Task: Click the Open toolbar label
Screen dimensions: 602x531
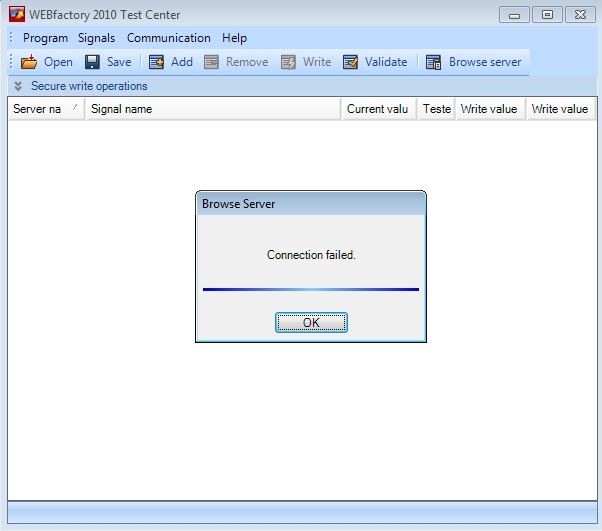Action: 58,62
